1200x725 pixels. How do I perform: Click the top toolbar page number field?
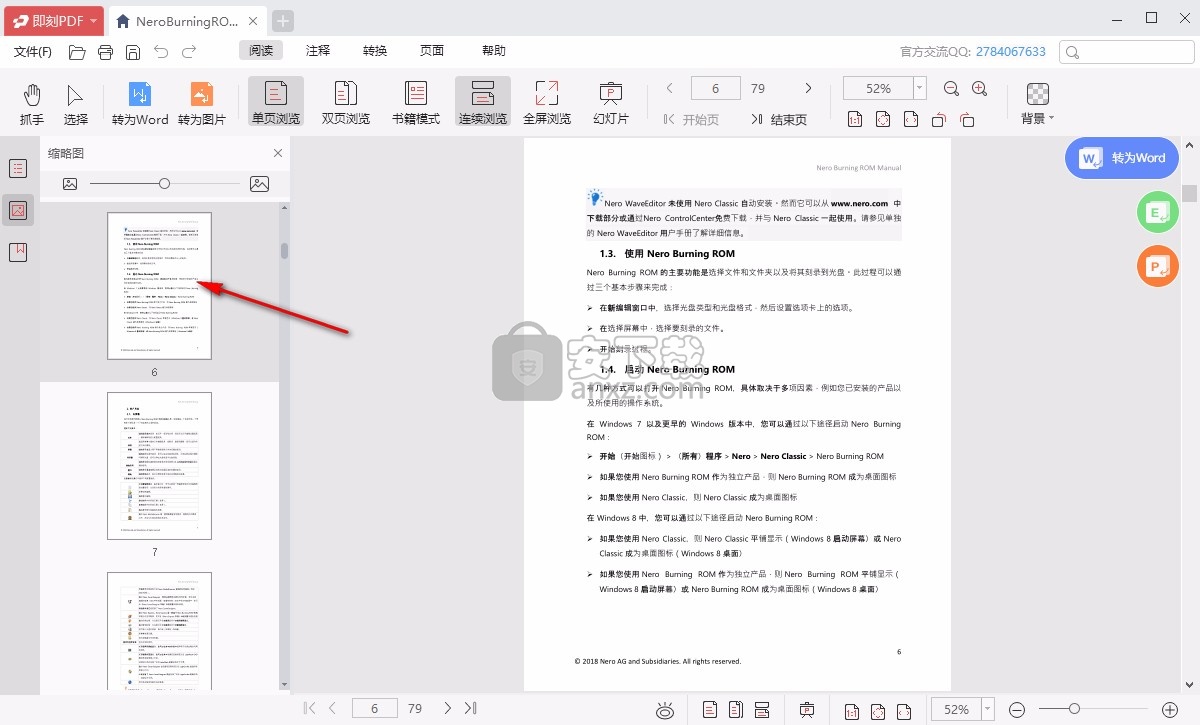tap(715, 88)
